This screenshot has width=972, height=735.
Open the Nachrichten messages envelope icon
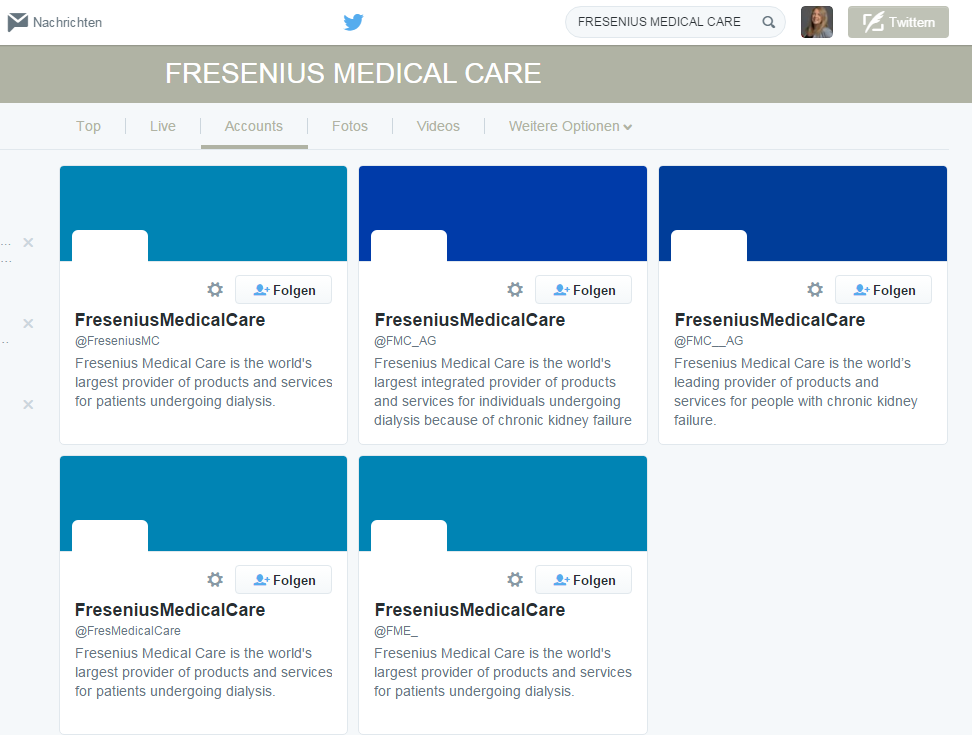click(x=18, y=22)
